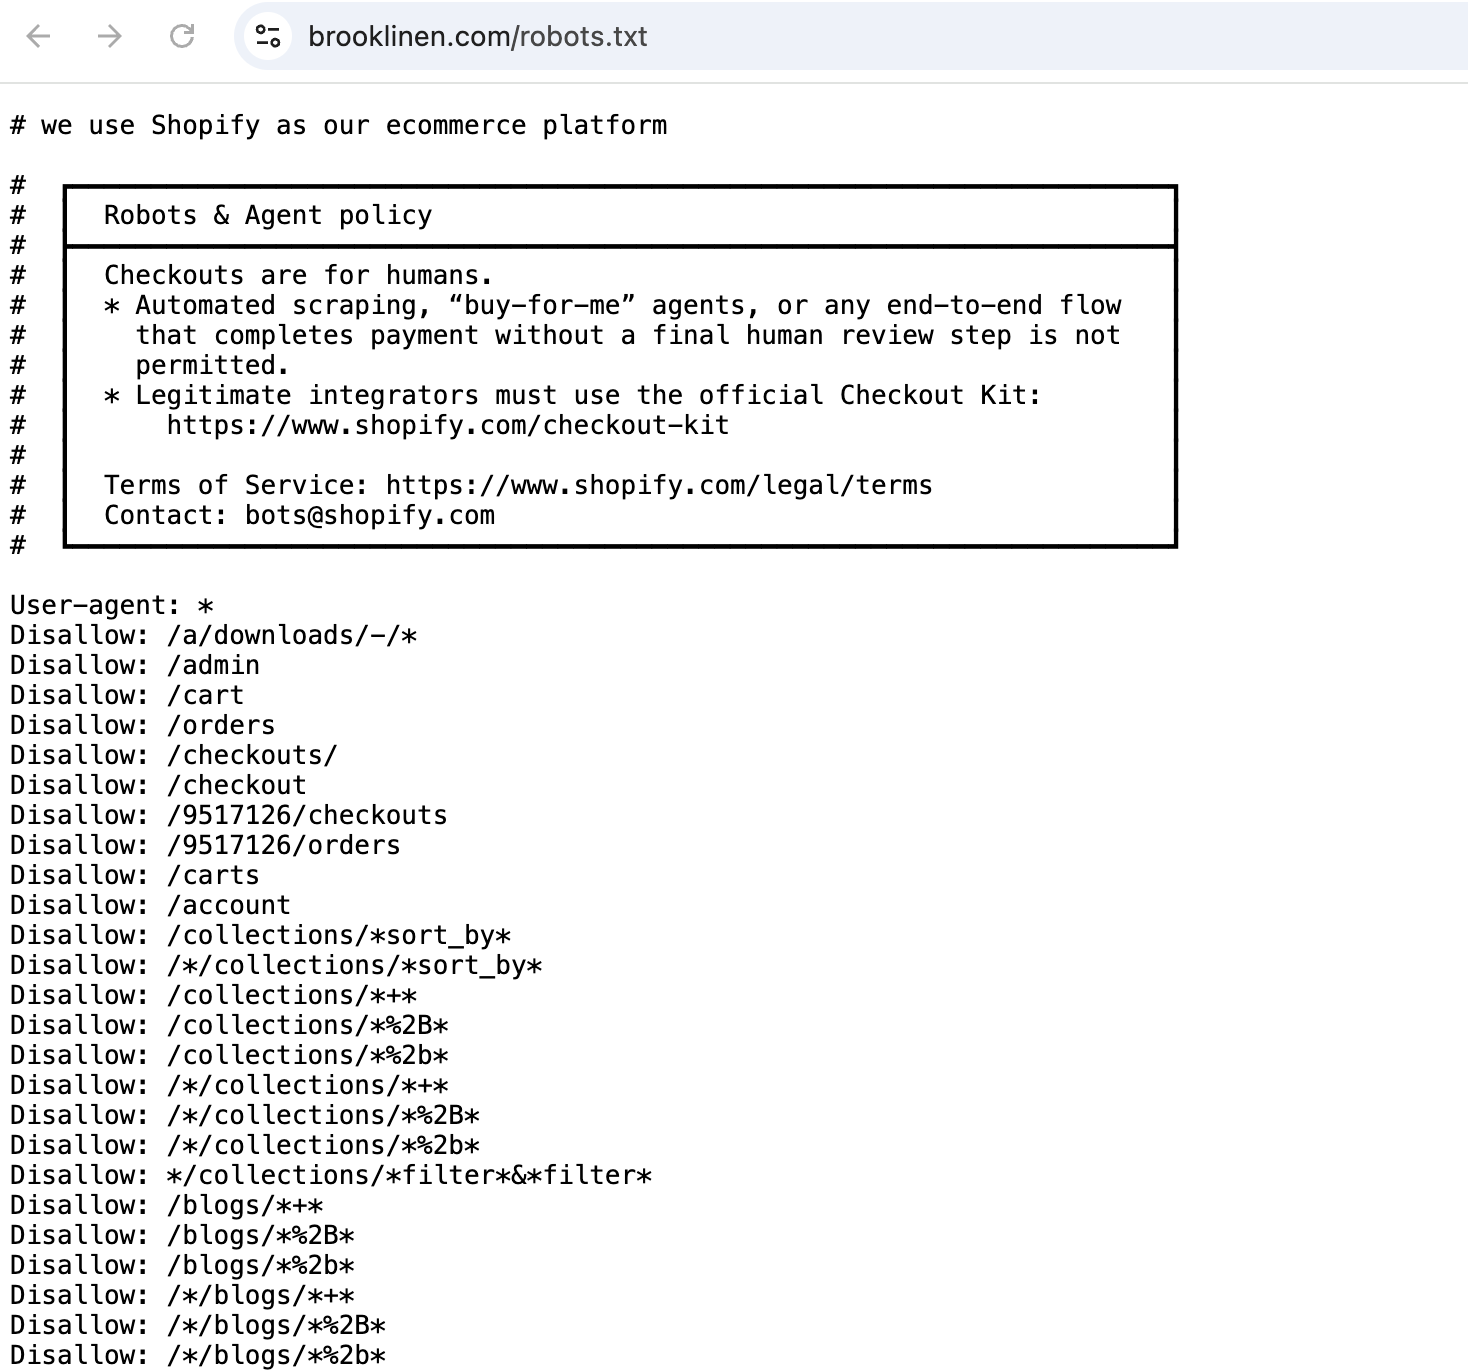Click the 'Disallow: /carts' line

[135, 876]
